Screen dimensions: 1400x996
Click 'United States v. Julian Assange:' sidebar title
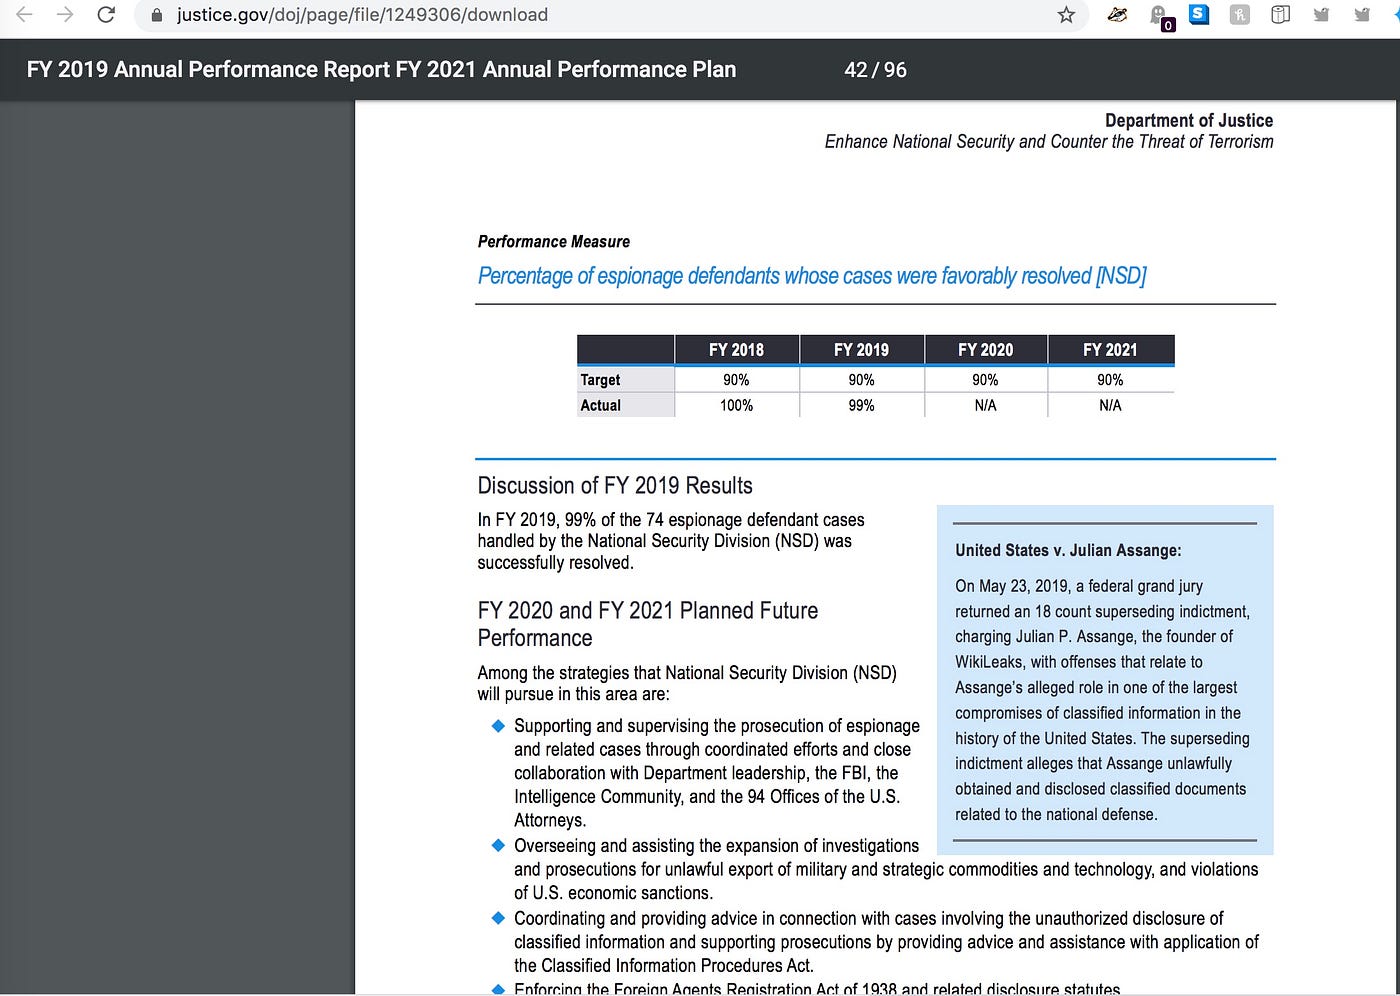point(1068,550)
